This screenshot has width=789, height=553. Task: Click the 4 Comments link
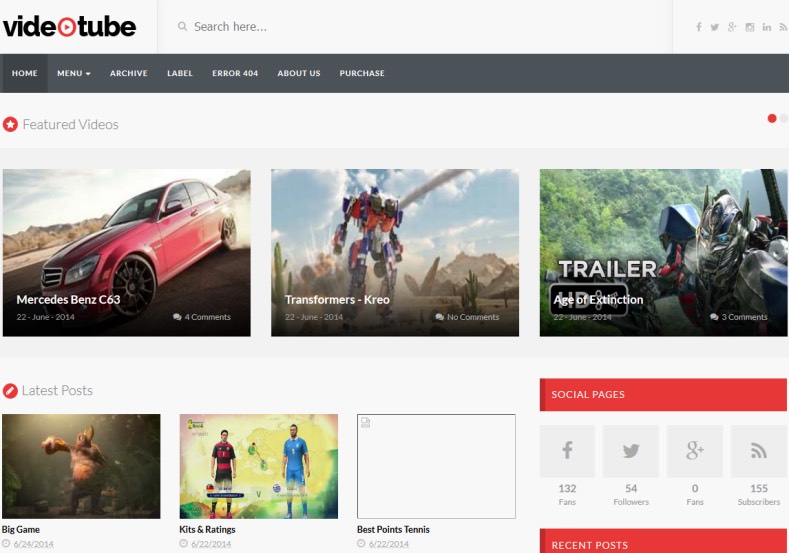click(207, 317)
